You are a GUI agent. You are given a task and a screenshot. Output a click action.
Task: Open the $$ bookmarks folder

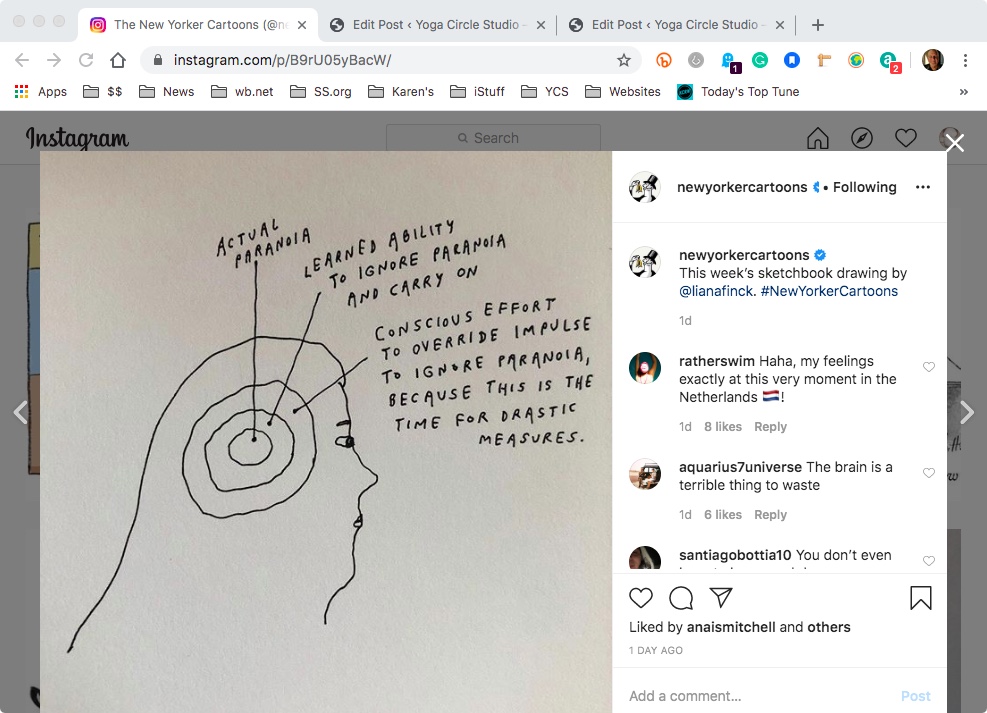103,92
